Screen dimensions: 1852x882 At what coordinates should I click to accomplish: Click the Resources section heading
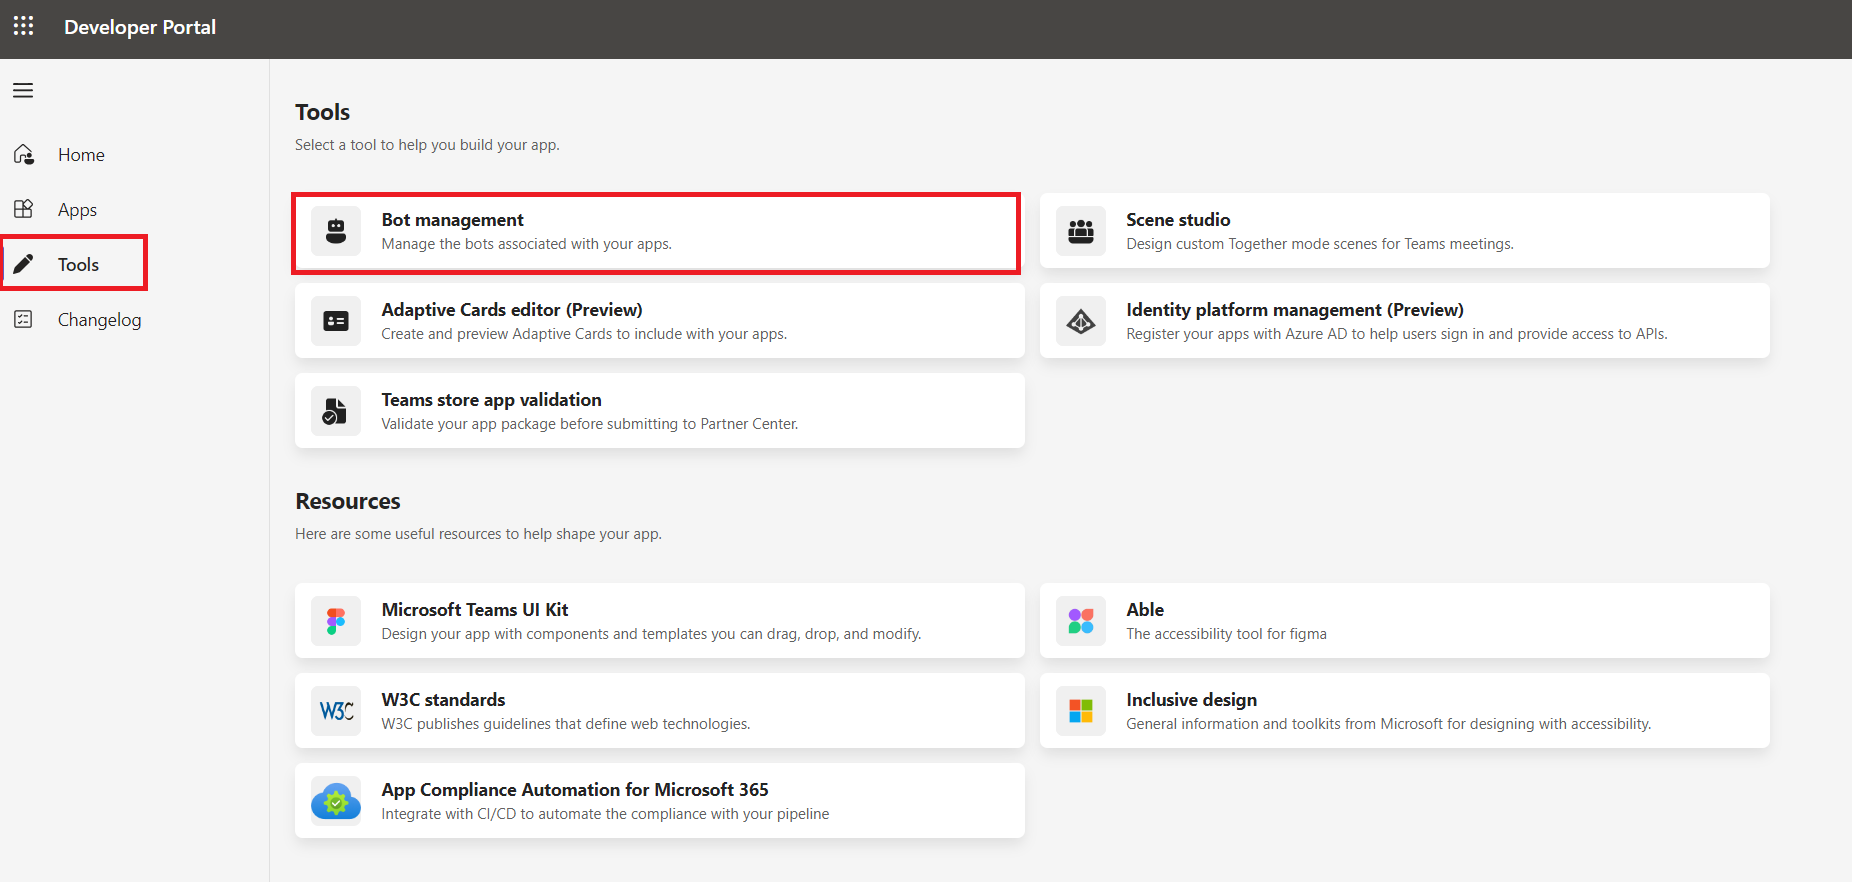coord(348,501)
